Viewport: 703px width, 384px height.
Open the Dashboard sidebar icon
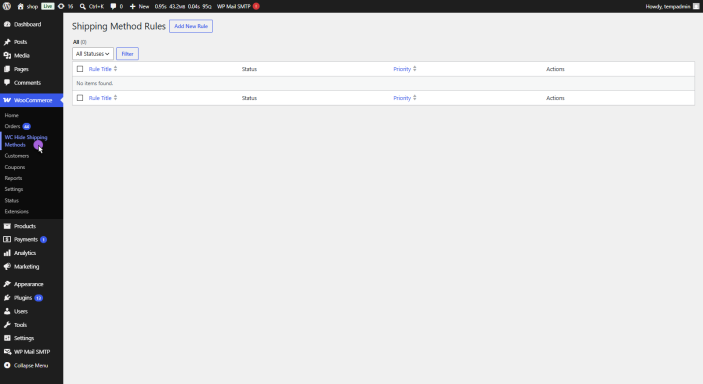(7, 24)
